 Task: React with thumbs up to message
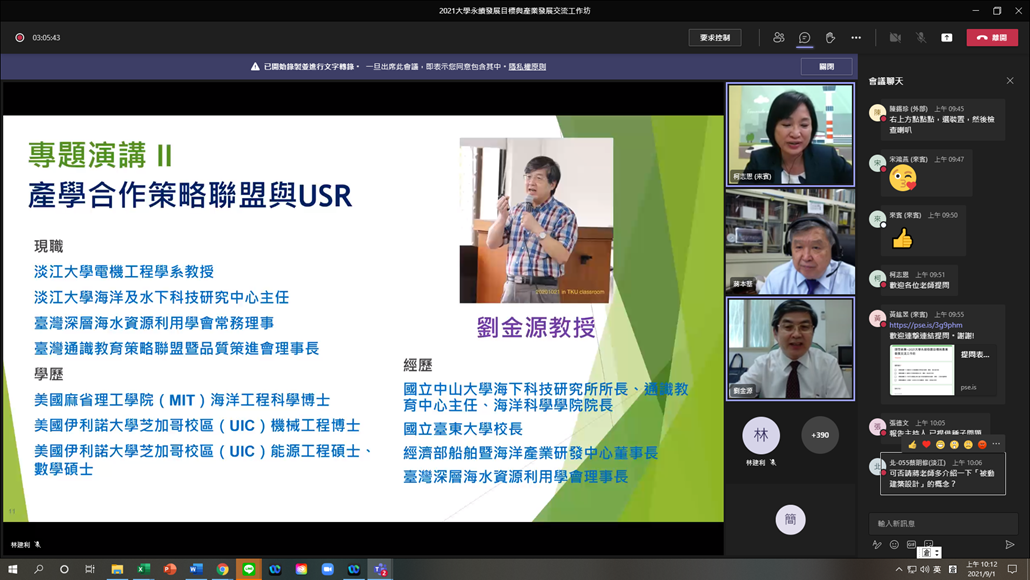[912, 445]
